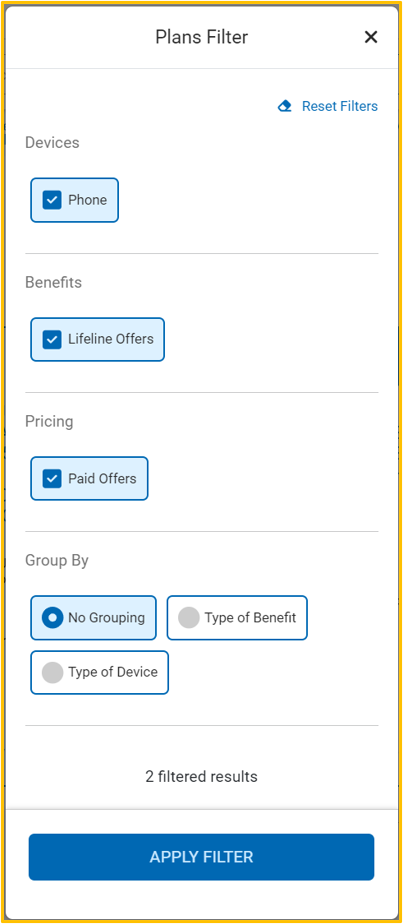Click the Group By section heading
The width and height of the screenshot is (403, 924).
pyautogui.click(x=57, y=560)
